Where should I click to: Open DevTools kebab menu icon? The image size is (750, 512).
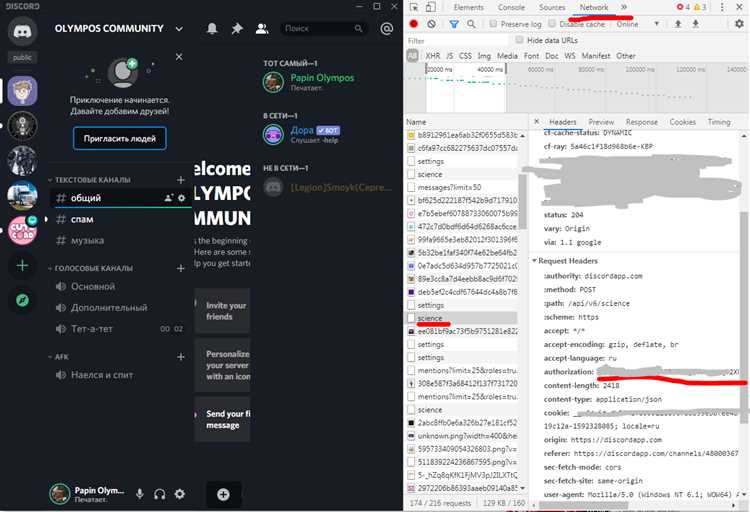722,7
